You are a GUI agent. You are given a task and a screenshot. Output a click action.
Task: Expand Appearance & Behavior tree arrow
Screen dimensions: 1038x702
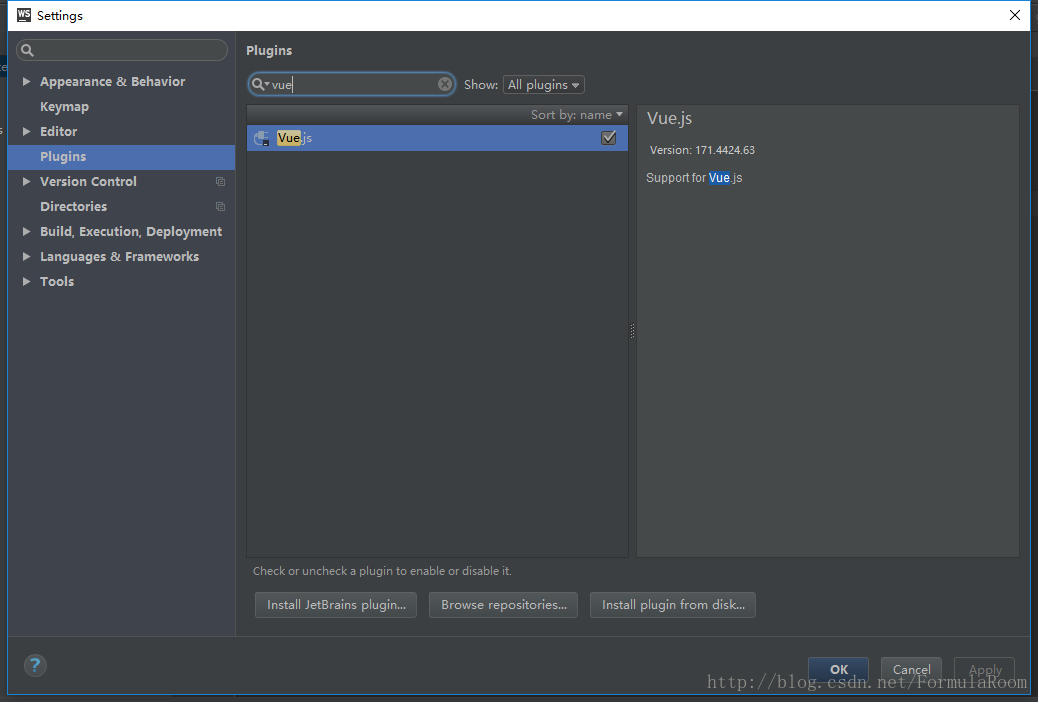point(26,81)
